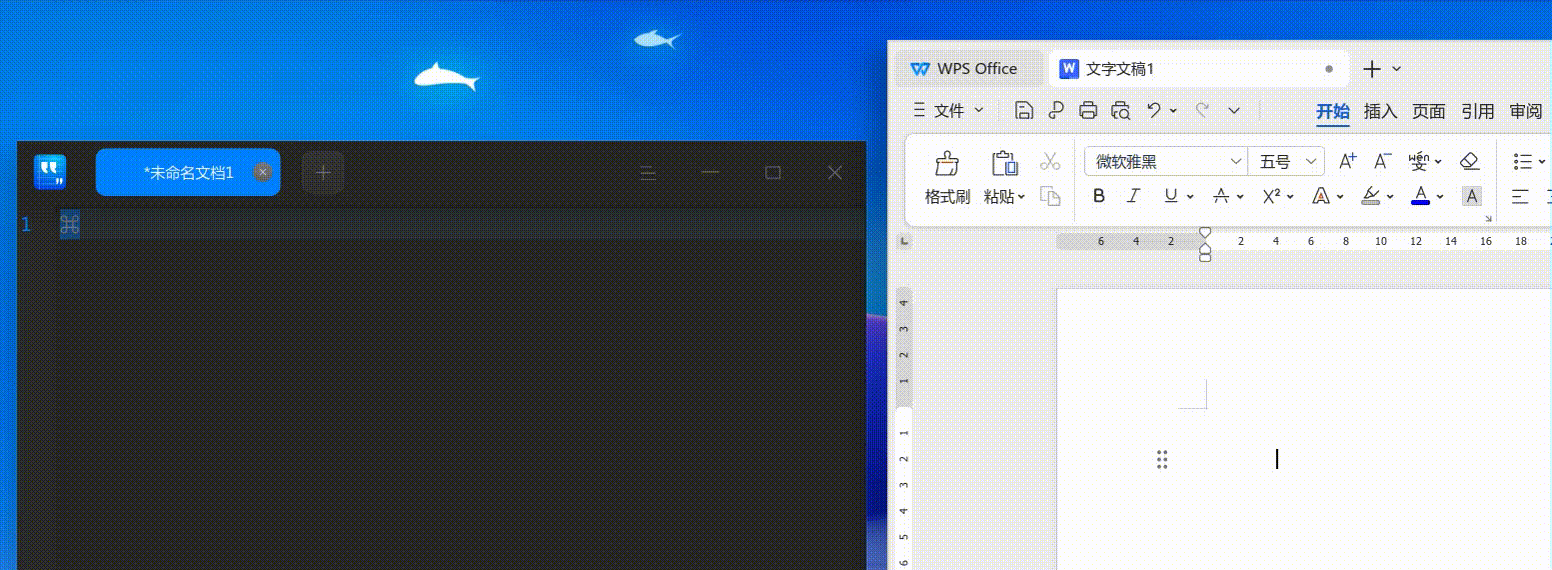
Task: Close the *未命名文档1 tab
Action: click(x=263, y=172)
